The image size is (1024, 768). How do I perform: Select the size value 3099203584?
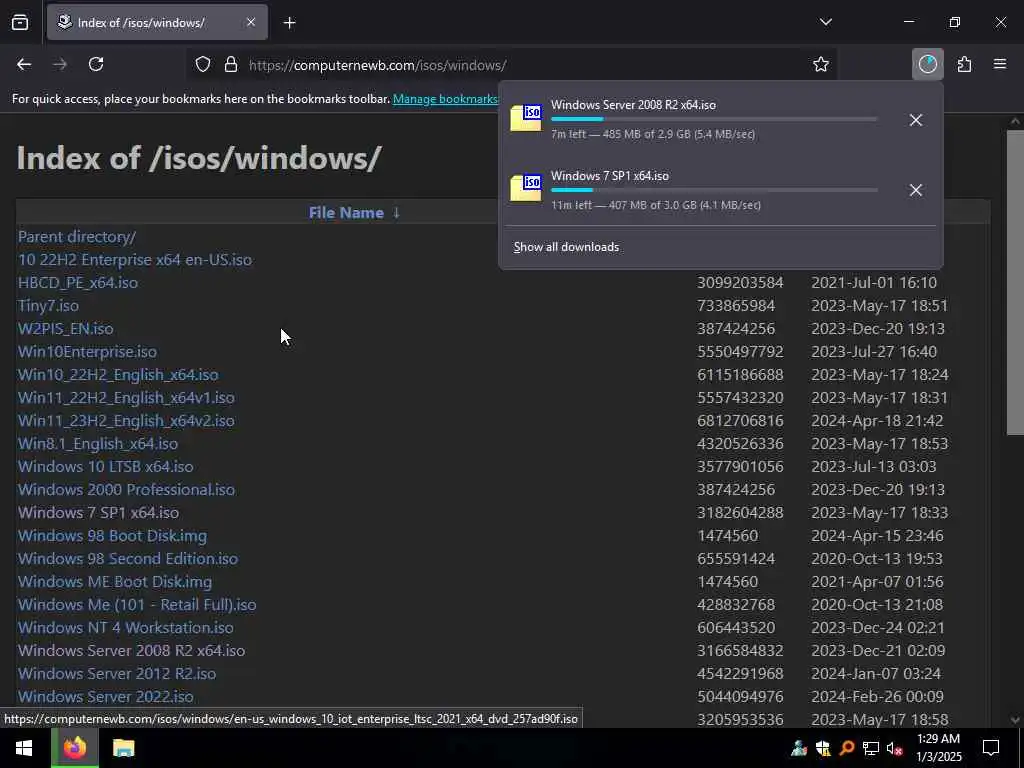(x=740, y=283)
